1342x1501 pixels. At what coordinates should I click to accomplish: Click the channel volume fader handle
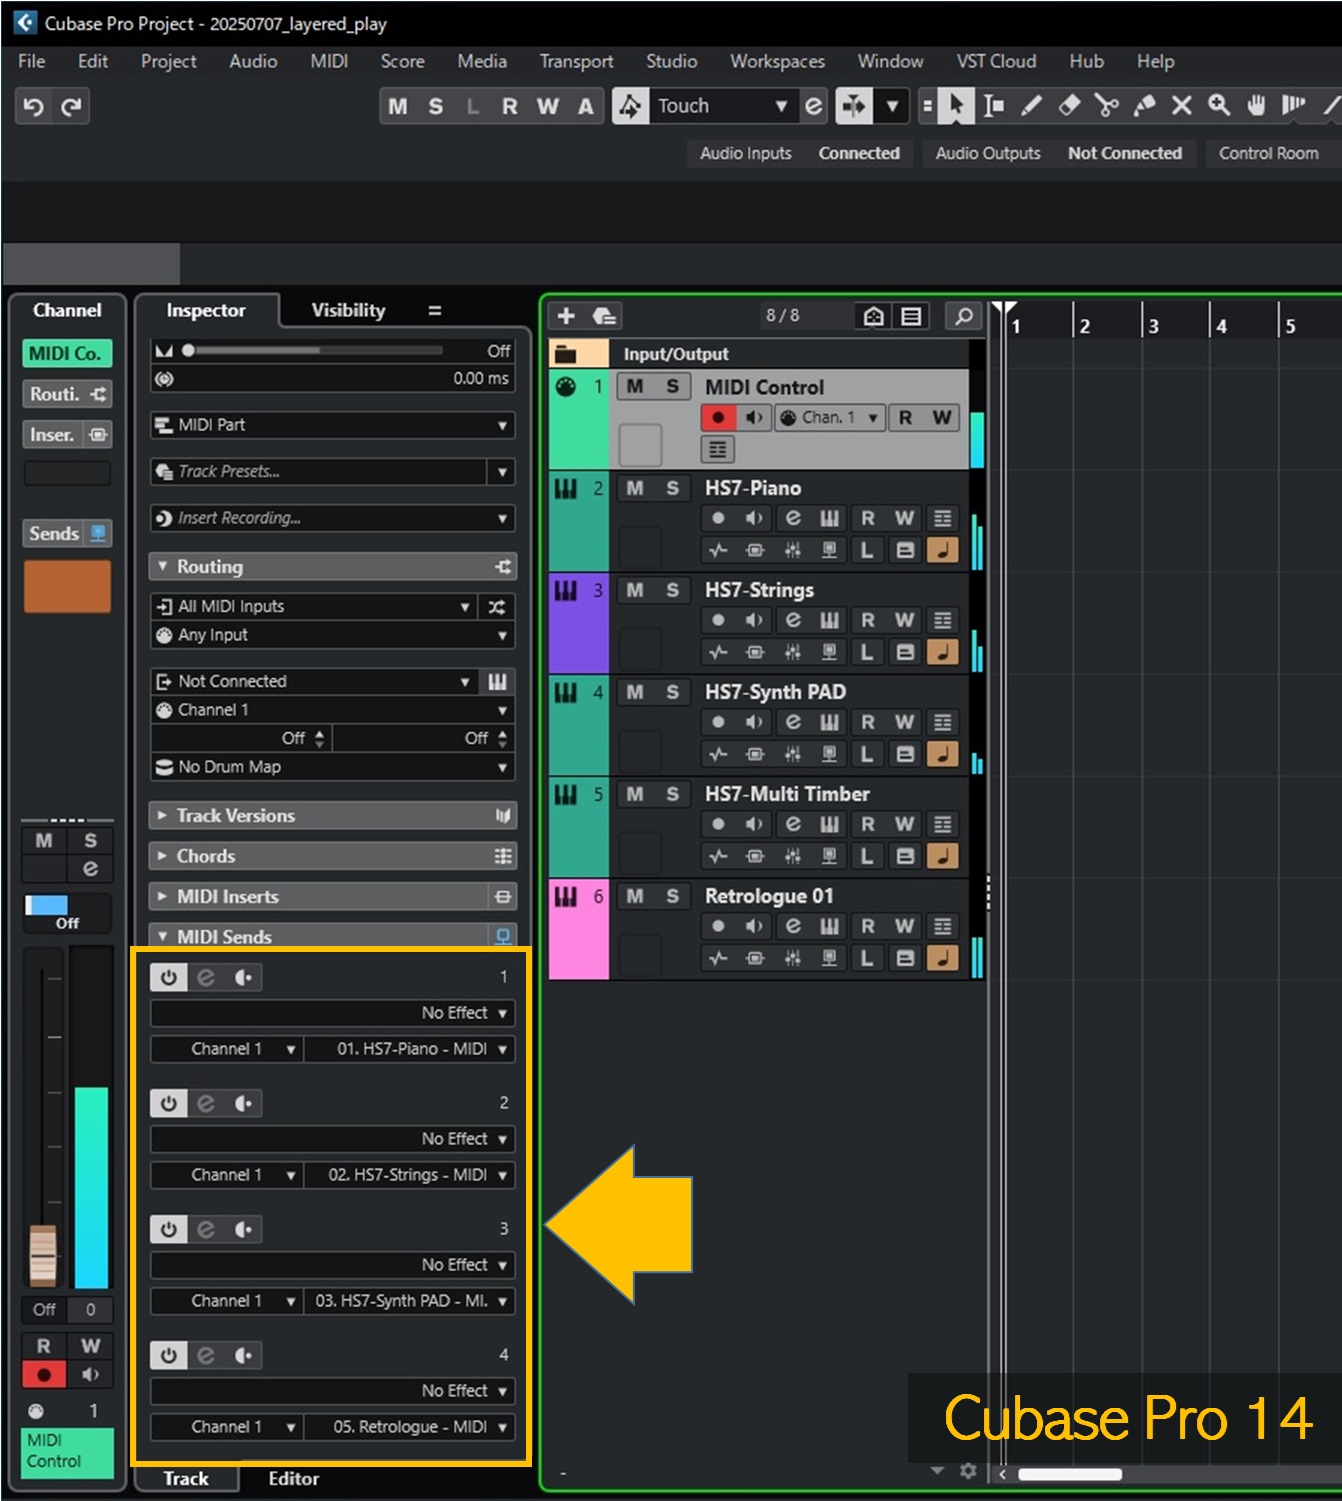click(43, 1256)
